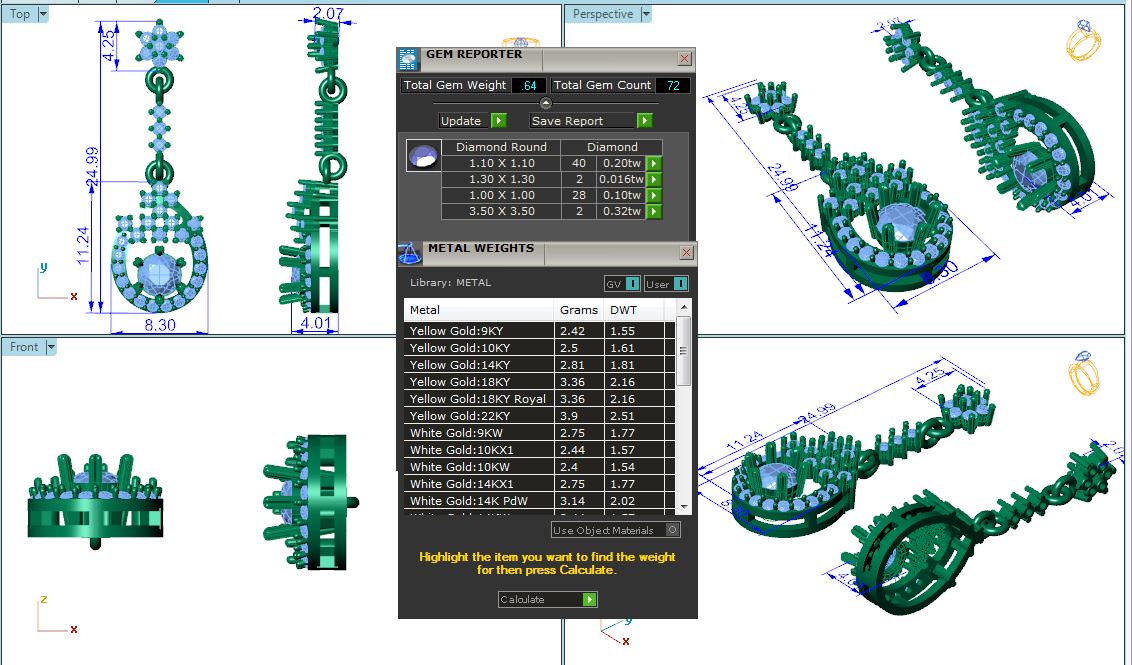
Task: Open the Top viewport dropdown menu
Action: [42, 14]
